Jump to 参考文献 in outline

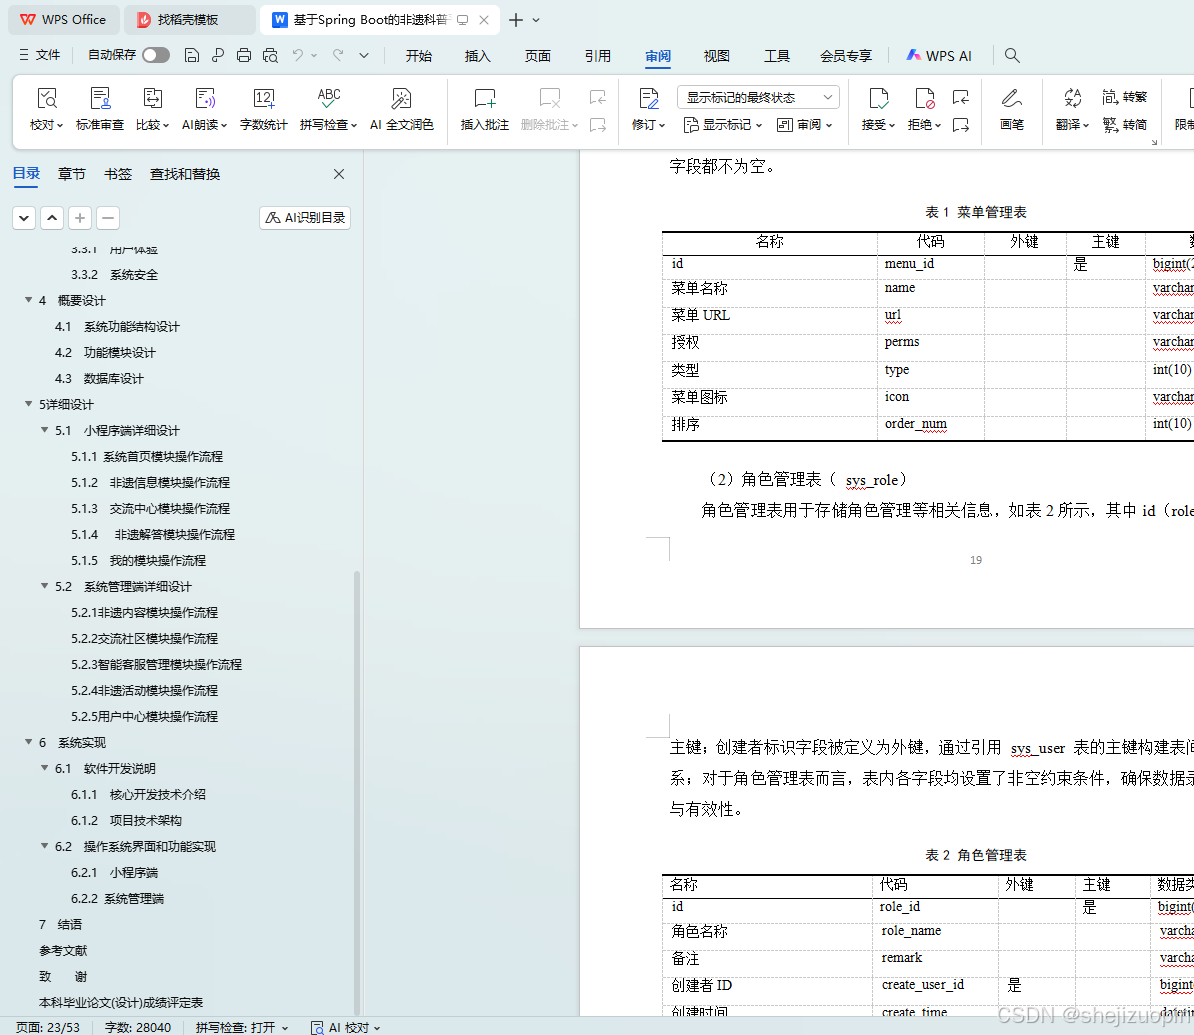(63, 950)
